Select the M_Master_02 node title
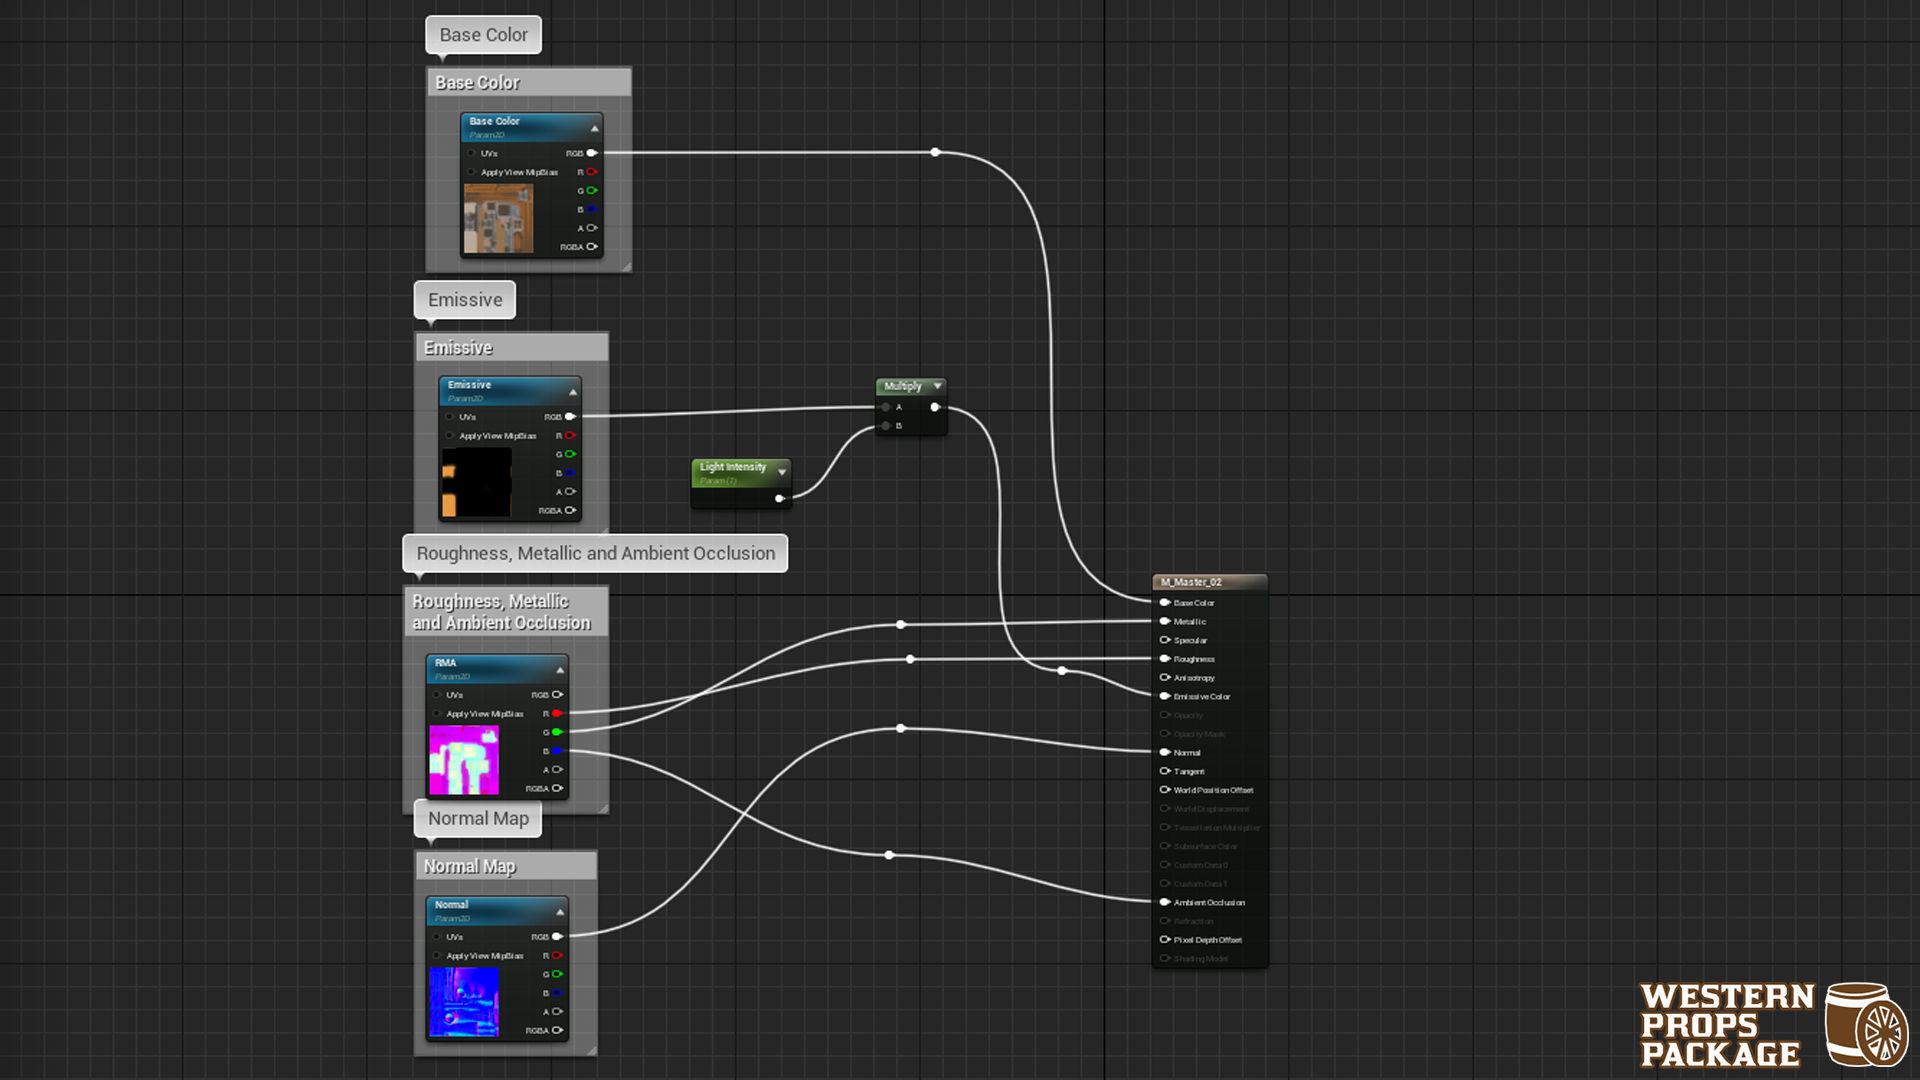This screenshot has width=1920, height=1080. 1191,582
